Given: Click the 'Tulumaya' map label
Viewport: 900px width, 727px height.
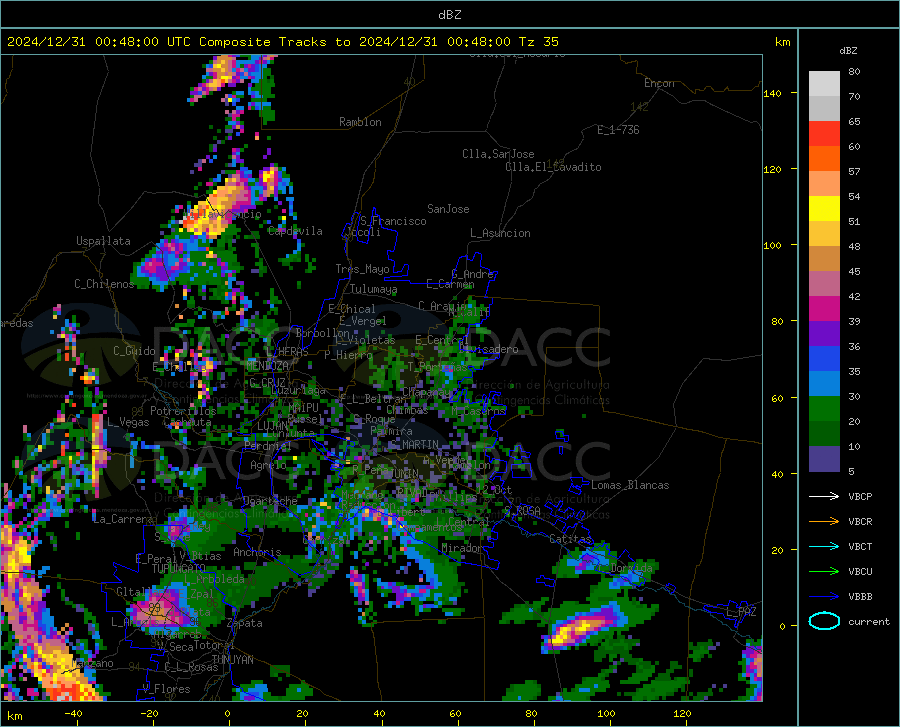Looking at the screenshot, I should click(373, 289).
